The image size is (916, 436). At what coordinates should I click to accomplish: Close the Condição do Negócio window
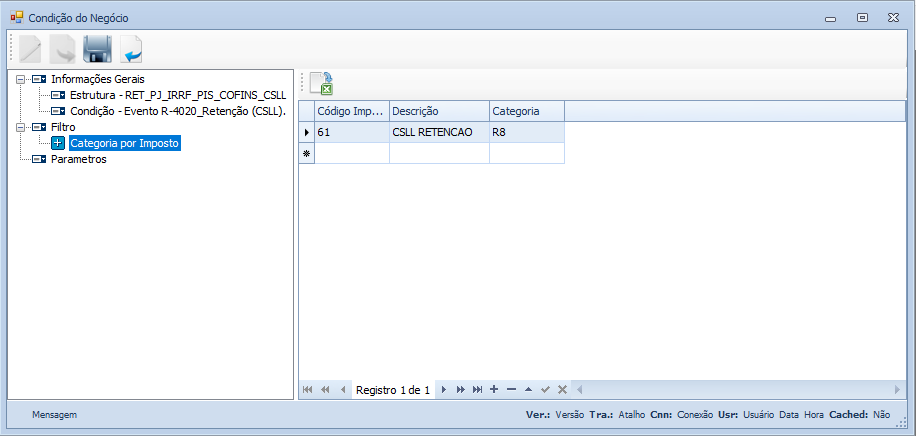[x=893, y=18]
